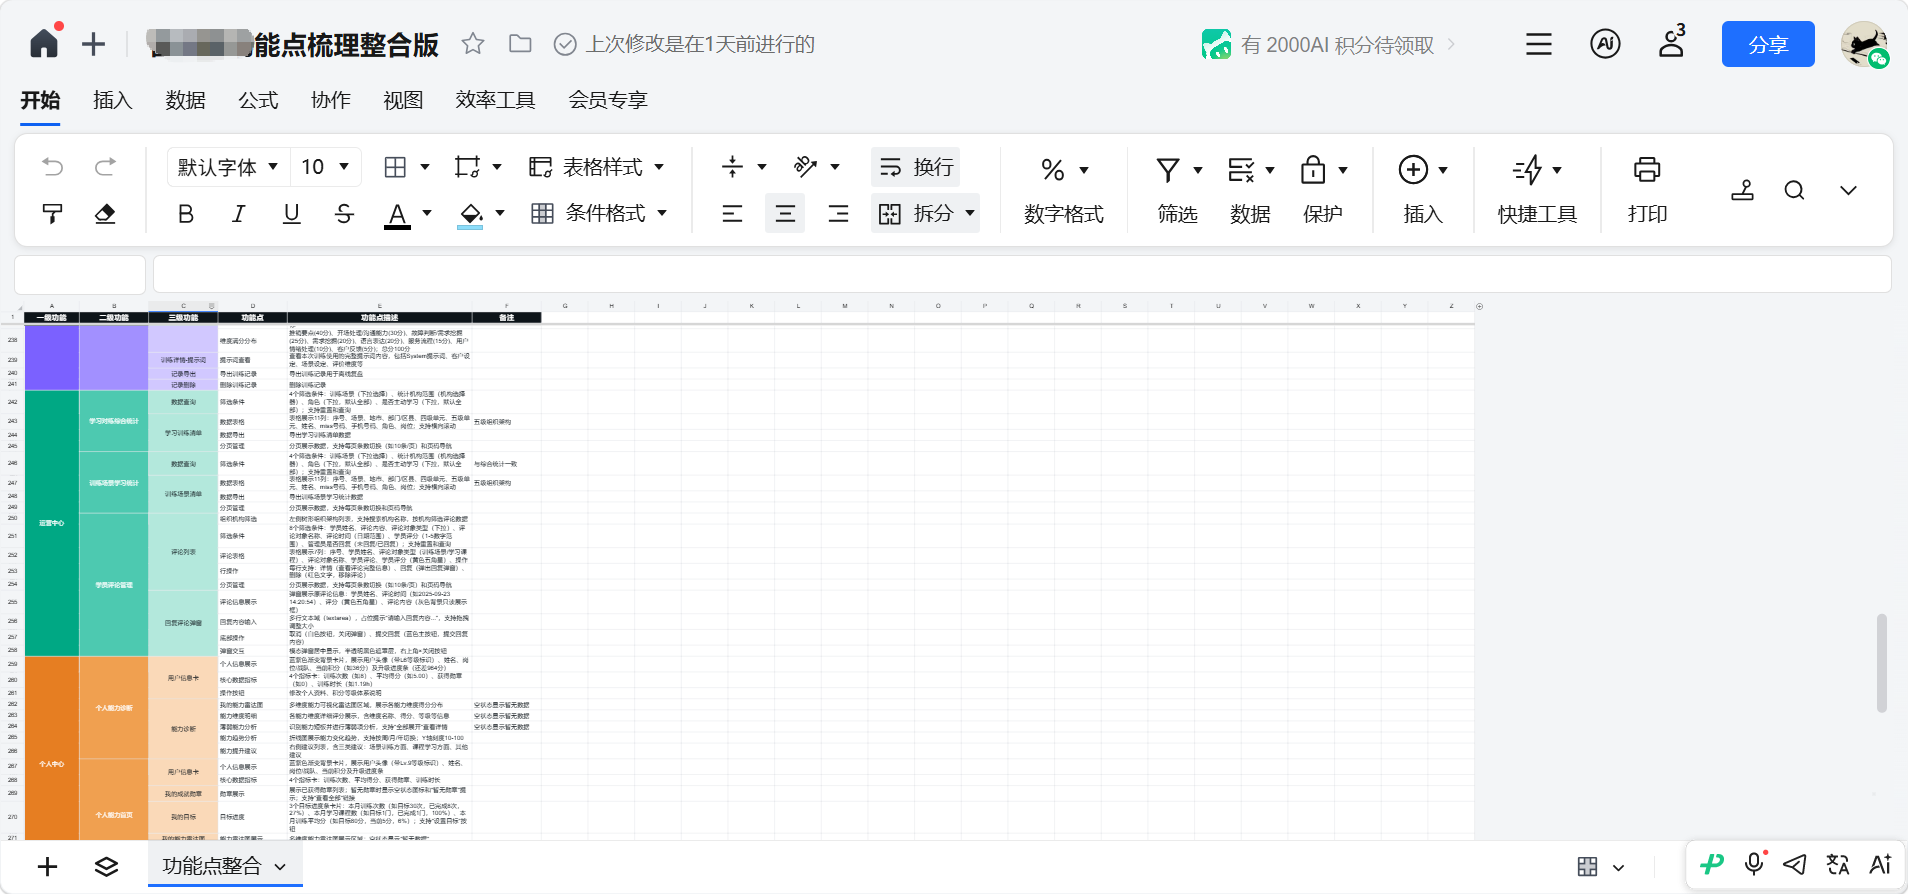Open the font size 10 dropdown
This screenshot has height=894, width=1908.
(x=325, y=167)
